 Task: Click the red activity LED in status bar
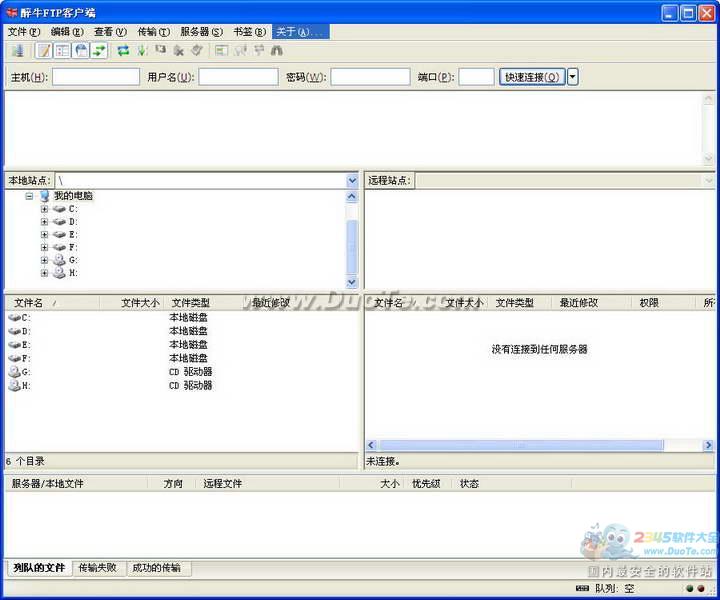point(701,588)
